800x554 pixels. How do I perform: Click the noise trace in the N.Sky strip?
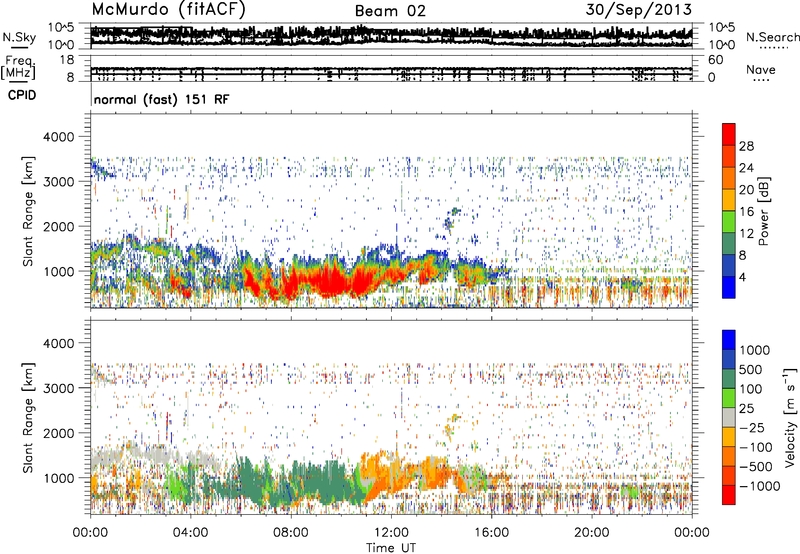(391, 36)
